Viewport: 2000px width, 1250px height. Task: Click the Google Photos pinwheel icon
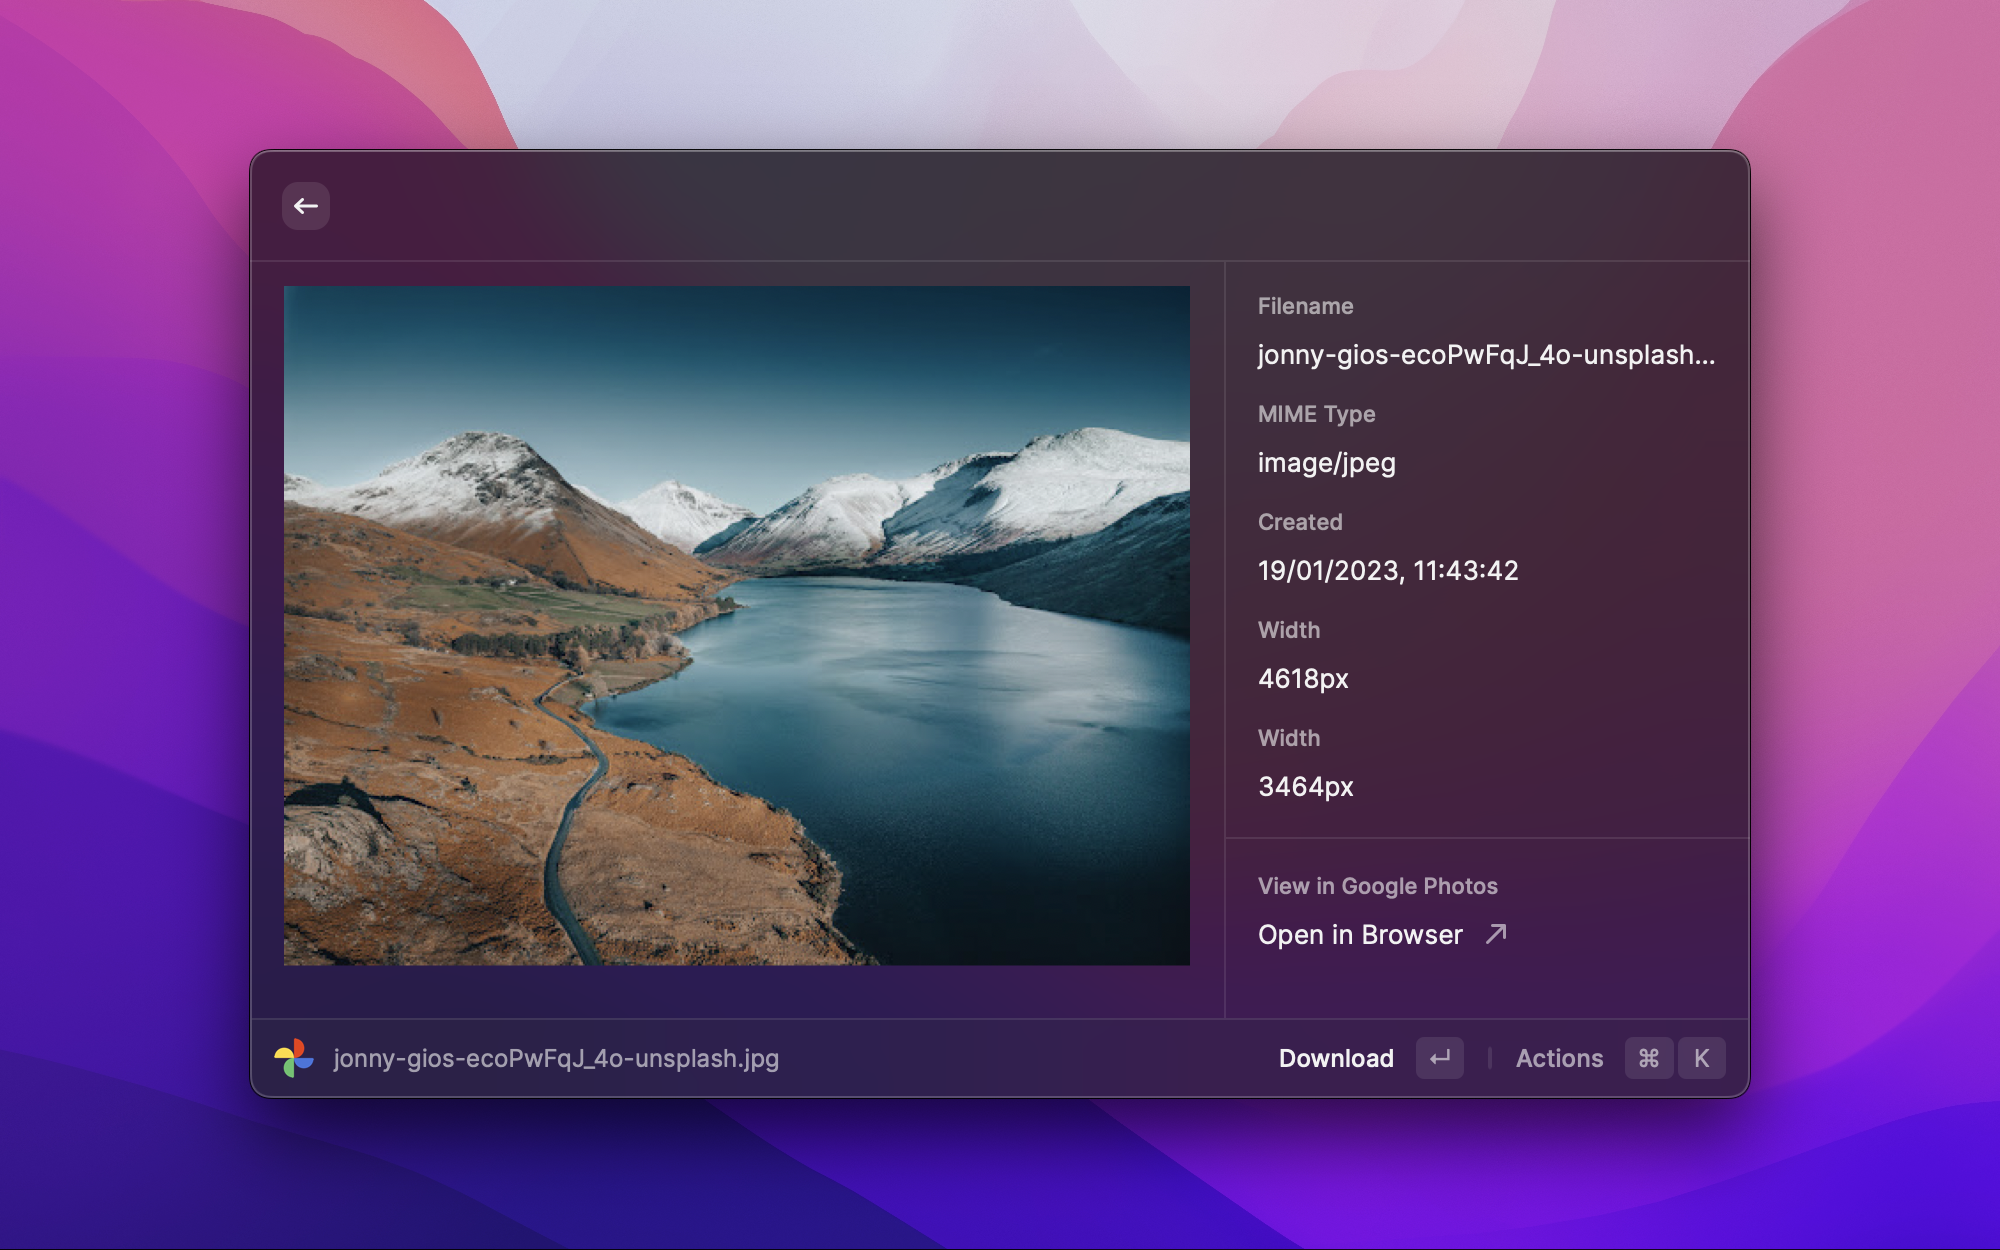point(294,1058)
